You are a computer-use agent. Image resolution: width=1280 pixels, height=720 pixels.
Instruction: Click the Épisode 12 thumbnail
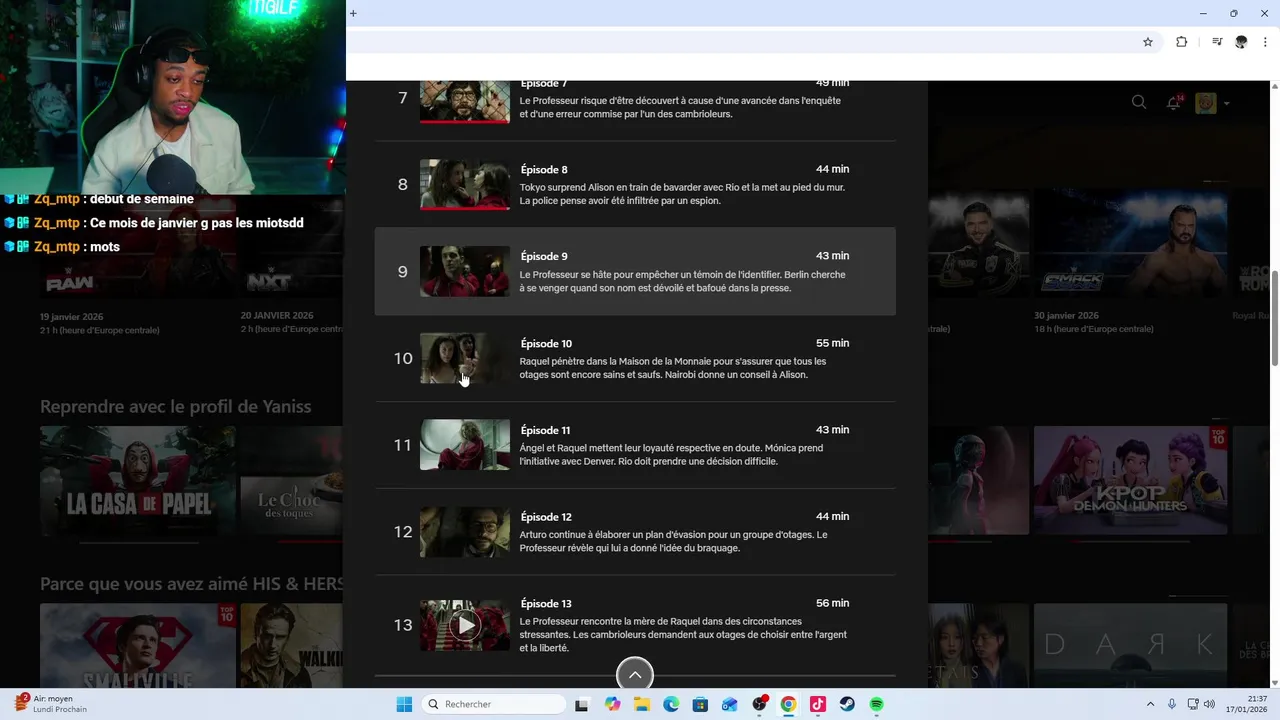point(465,531)
